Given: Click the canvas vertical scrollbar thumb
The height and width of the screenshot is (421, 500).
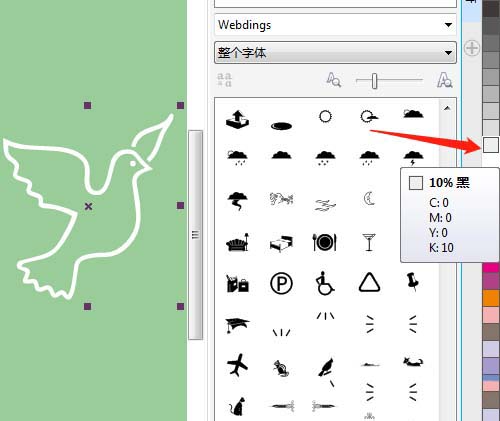Looking at the screenshot, I should tap(196, 235).
